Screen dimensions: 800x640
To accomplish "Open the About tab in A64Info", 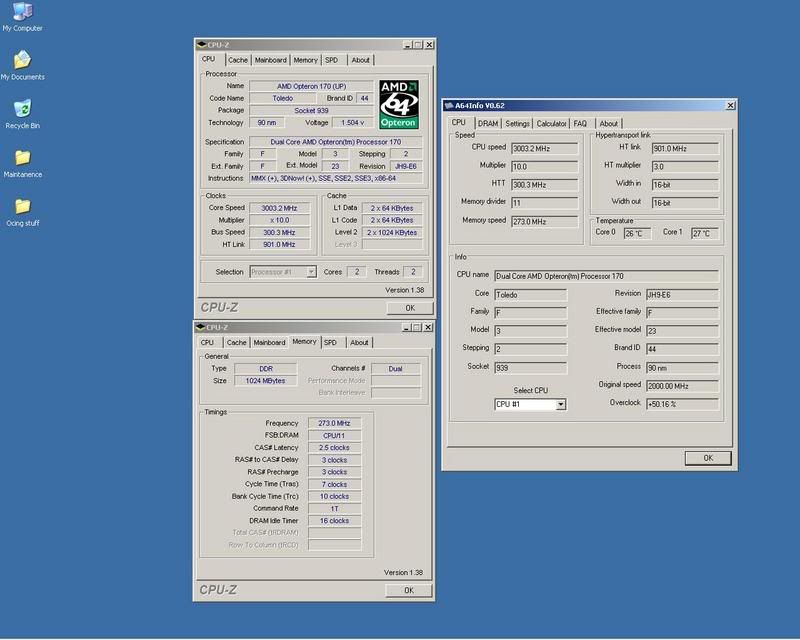I will [608, 124].
